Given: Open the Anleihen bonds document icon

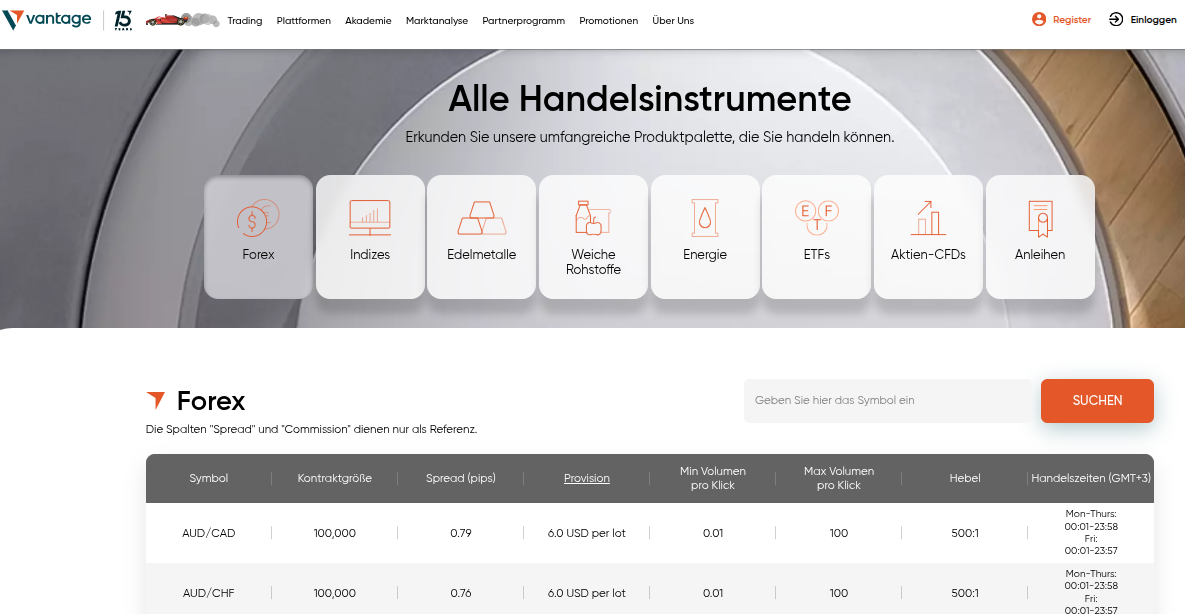Looking at the screenshot, I should 1040,218.
